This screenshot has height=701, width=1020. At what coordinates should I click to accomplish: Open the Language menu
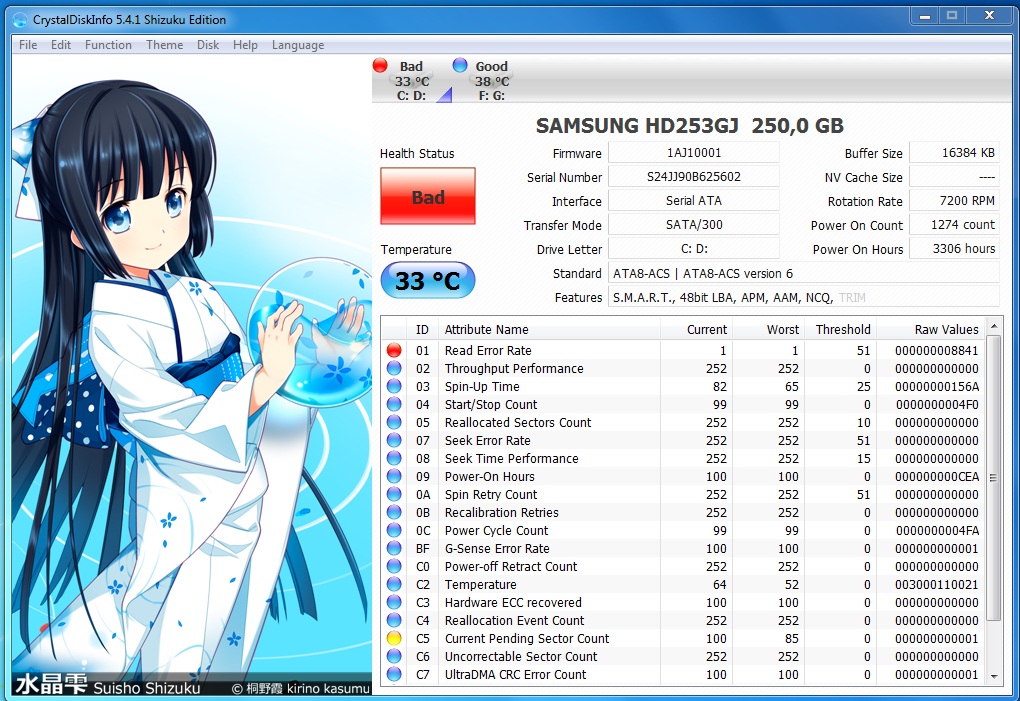pos(298,45)
